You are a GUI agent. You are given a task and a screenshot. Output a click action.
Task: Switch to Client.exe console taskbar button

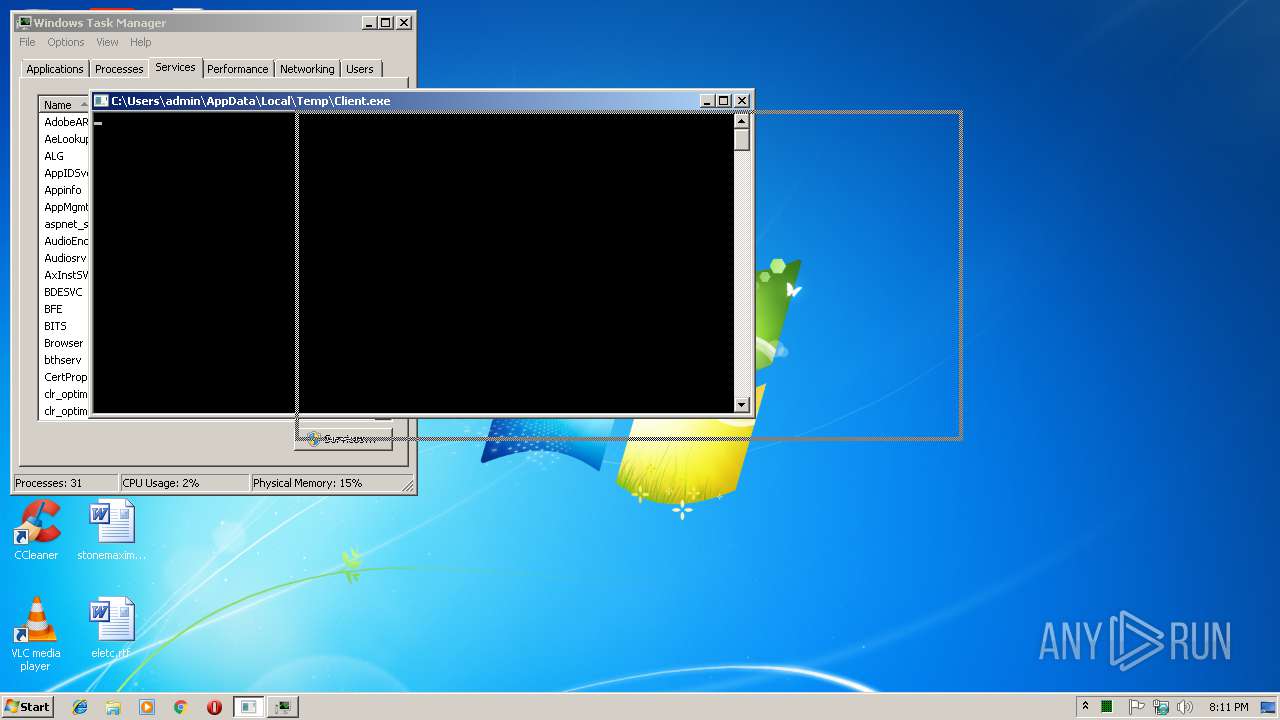(x=249, y=707)
